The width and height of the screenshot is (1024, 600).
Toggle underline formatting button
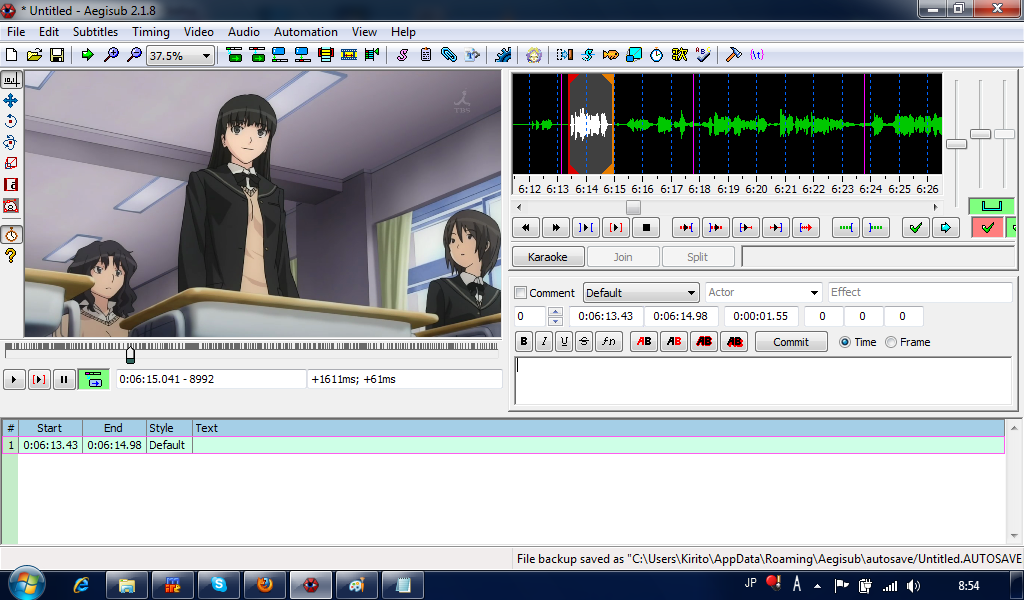click(564, 341)
